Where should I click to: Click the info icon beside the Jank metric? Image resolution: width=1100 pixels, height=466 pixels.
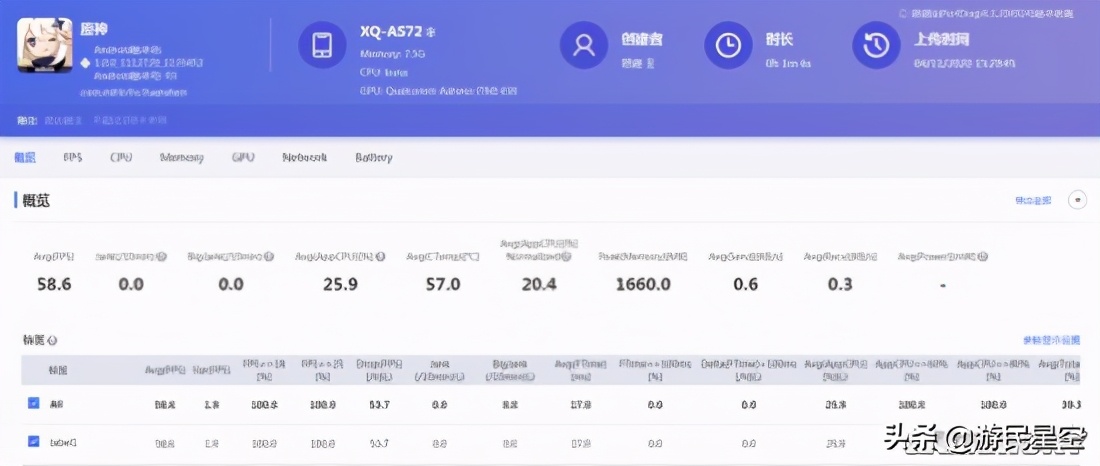(x=162, y=257)
